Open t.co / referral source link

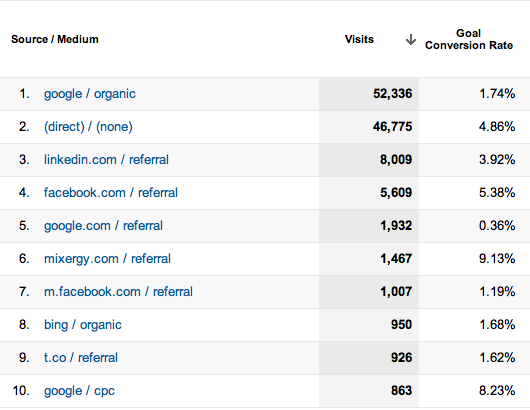pyautogui.click(x=81, y=358)
